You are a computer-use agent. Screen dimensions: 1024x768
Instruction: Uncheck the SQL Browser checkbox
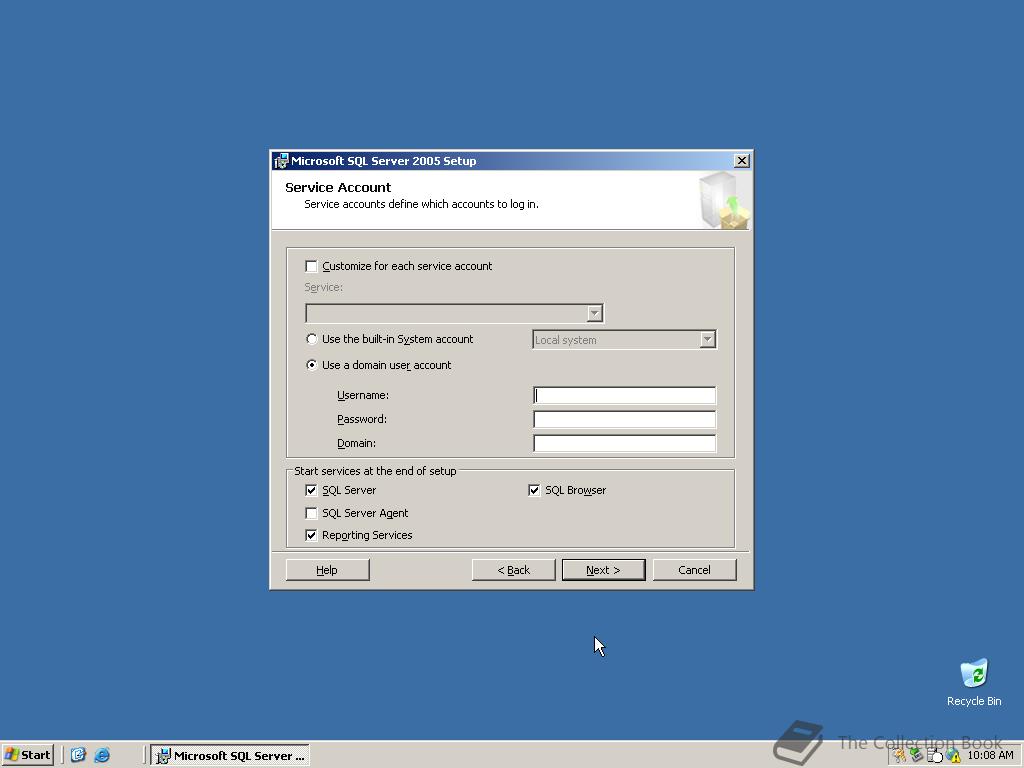coord(534,490)
